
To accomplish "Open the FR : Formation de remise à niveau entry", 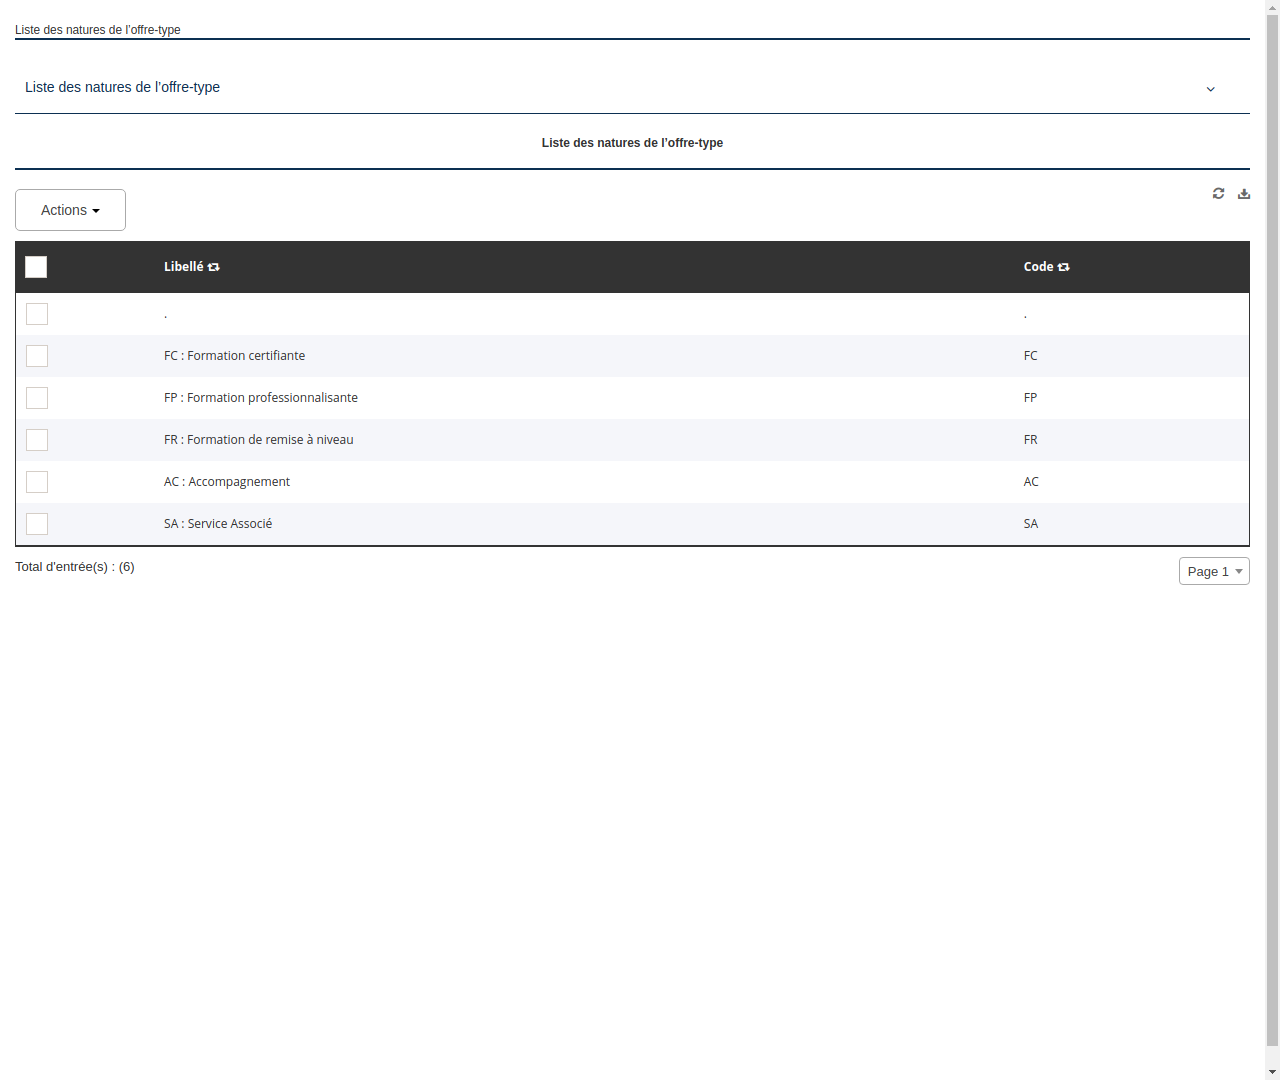I will coord(258,439).
